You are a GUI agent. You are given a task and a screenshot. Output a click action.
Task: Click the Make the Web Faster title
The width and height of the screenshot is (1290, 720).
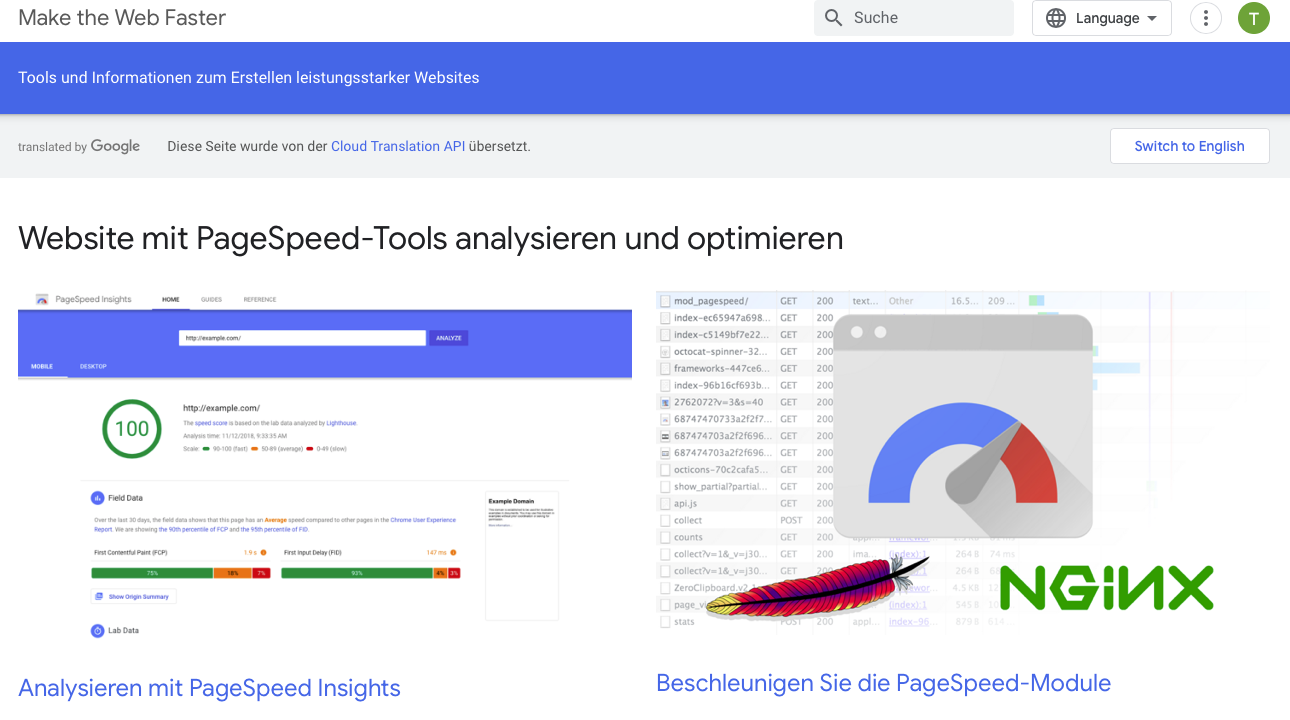coord(122,18)
